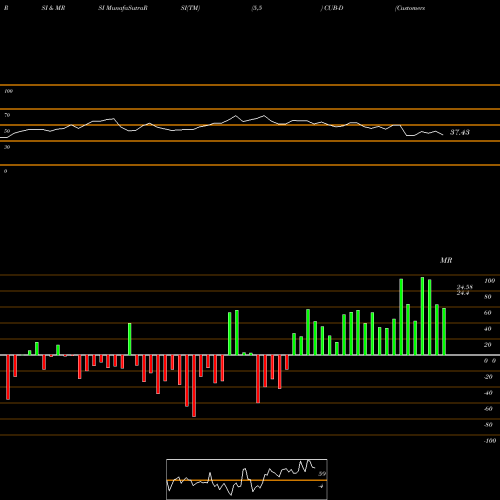This screenshot has width=500, height=500.
Task: Click the 'CUB-D' ticker symbol text
Action: (333, 8)
